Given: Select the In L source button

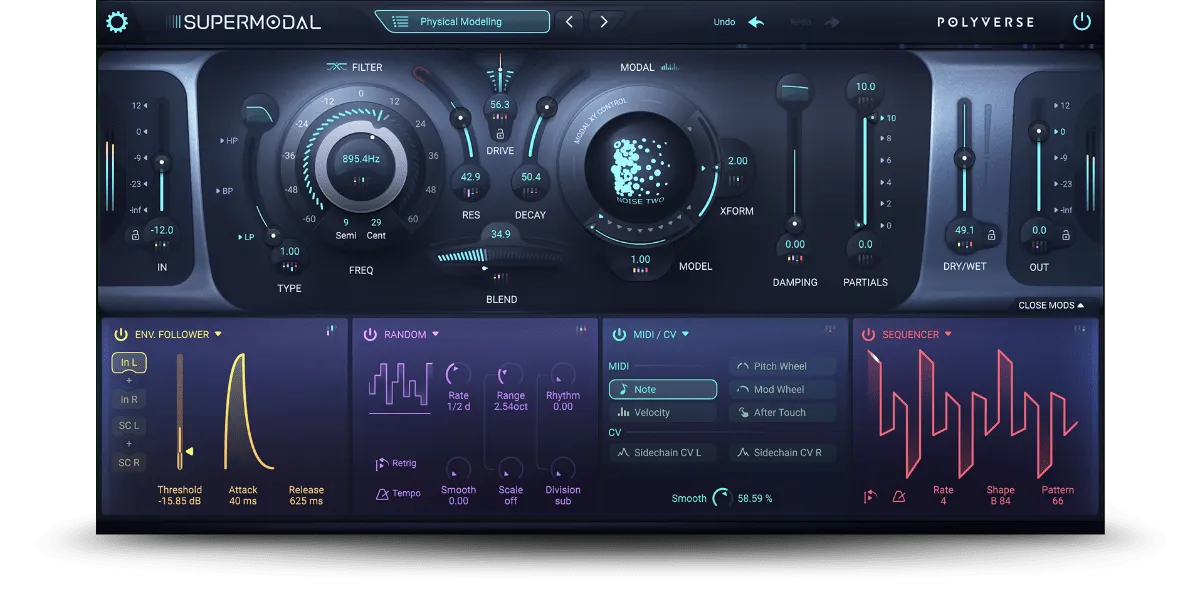Looking at the screenshot, I should click(x=129, y=363).
